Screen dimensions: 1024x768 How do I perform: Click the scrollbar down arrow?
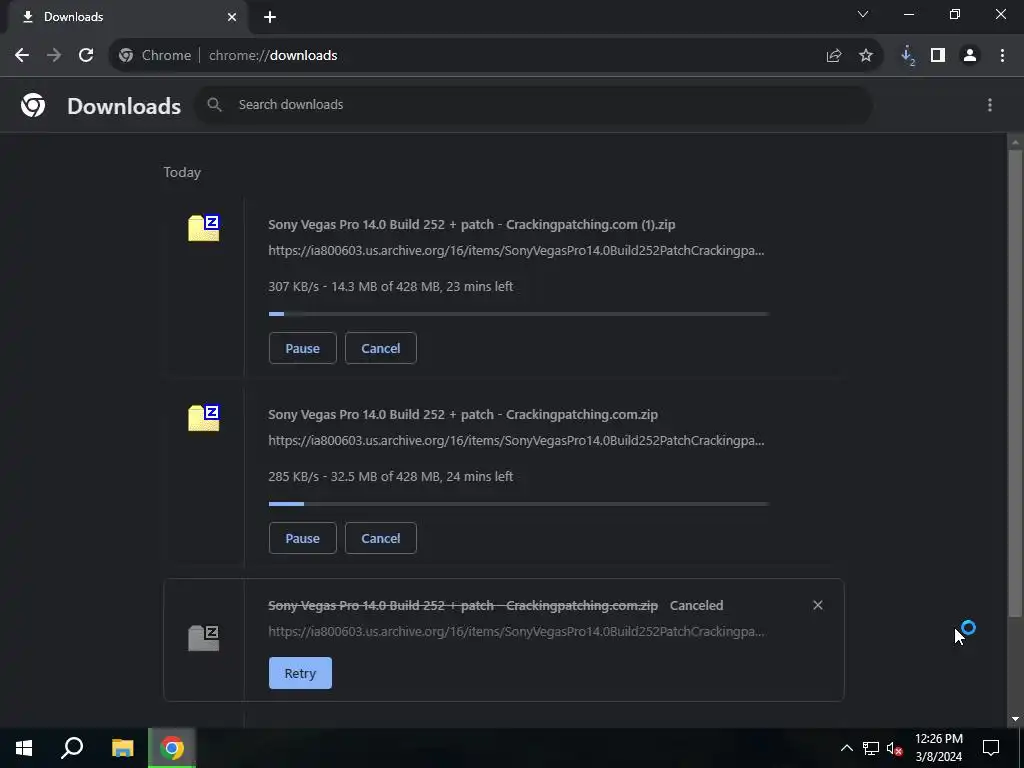point(1015,719)
